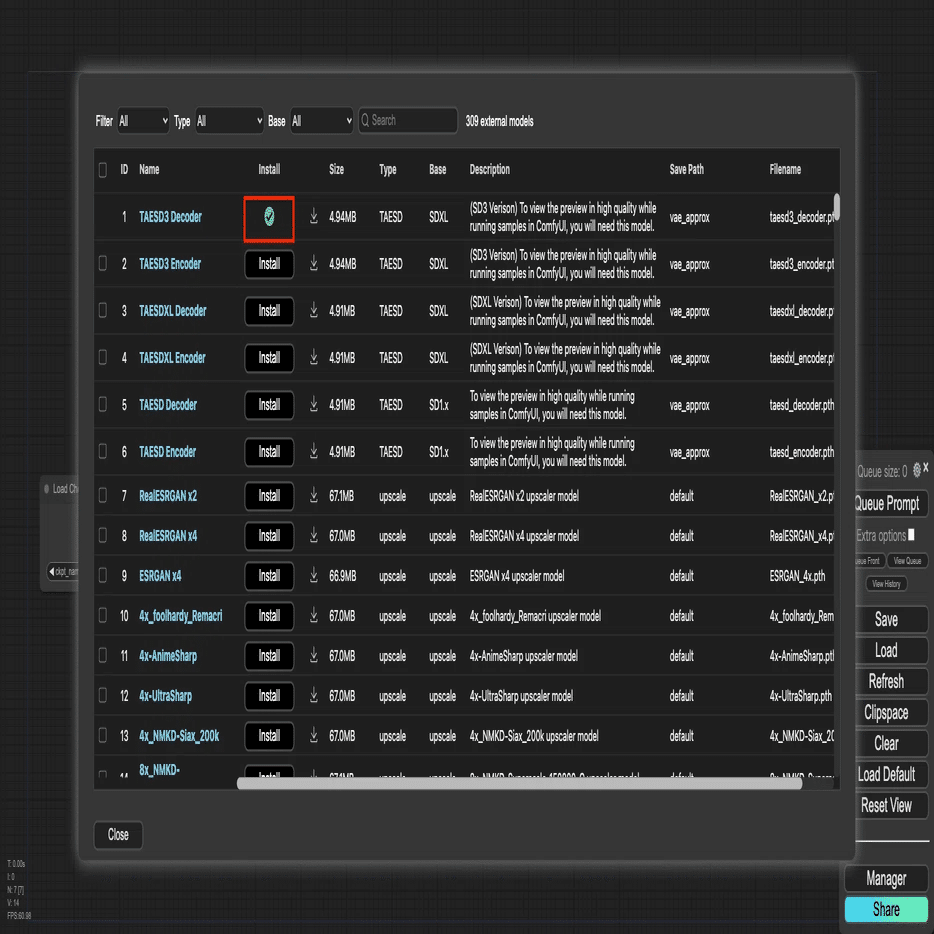Click download icon in TAESD Decoder row
The image size is (934, 934).
pos(314,404)
